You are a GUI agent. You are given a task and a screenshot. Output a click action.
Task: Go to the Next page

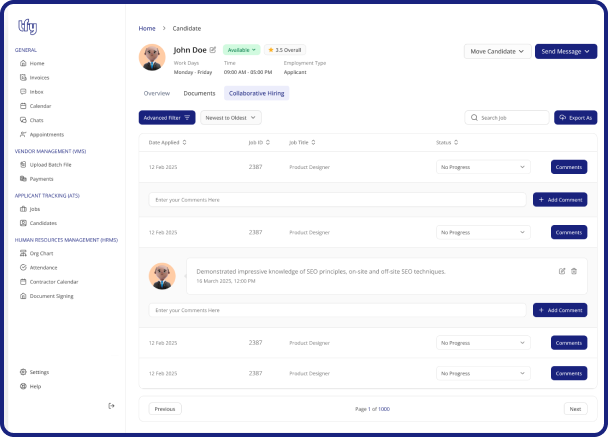click(x=575, y=409)
